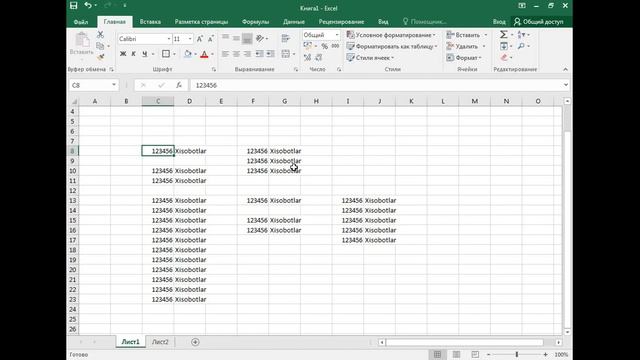Click the insert function fx icon
This screenshot has height=360, width=640.
point(179,85)
